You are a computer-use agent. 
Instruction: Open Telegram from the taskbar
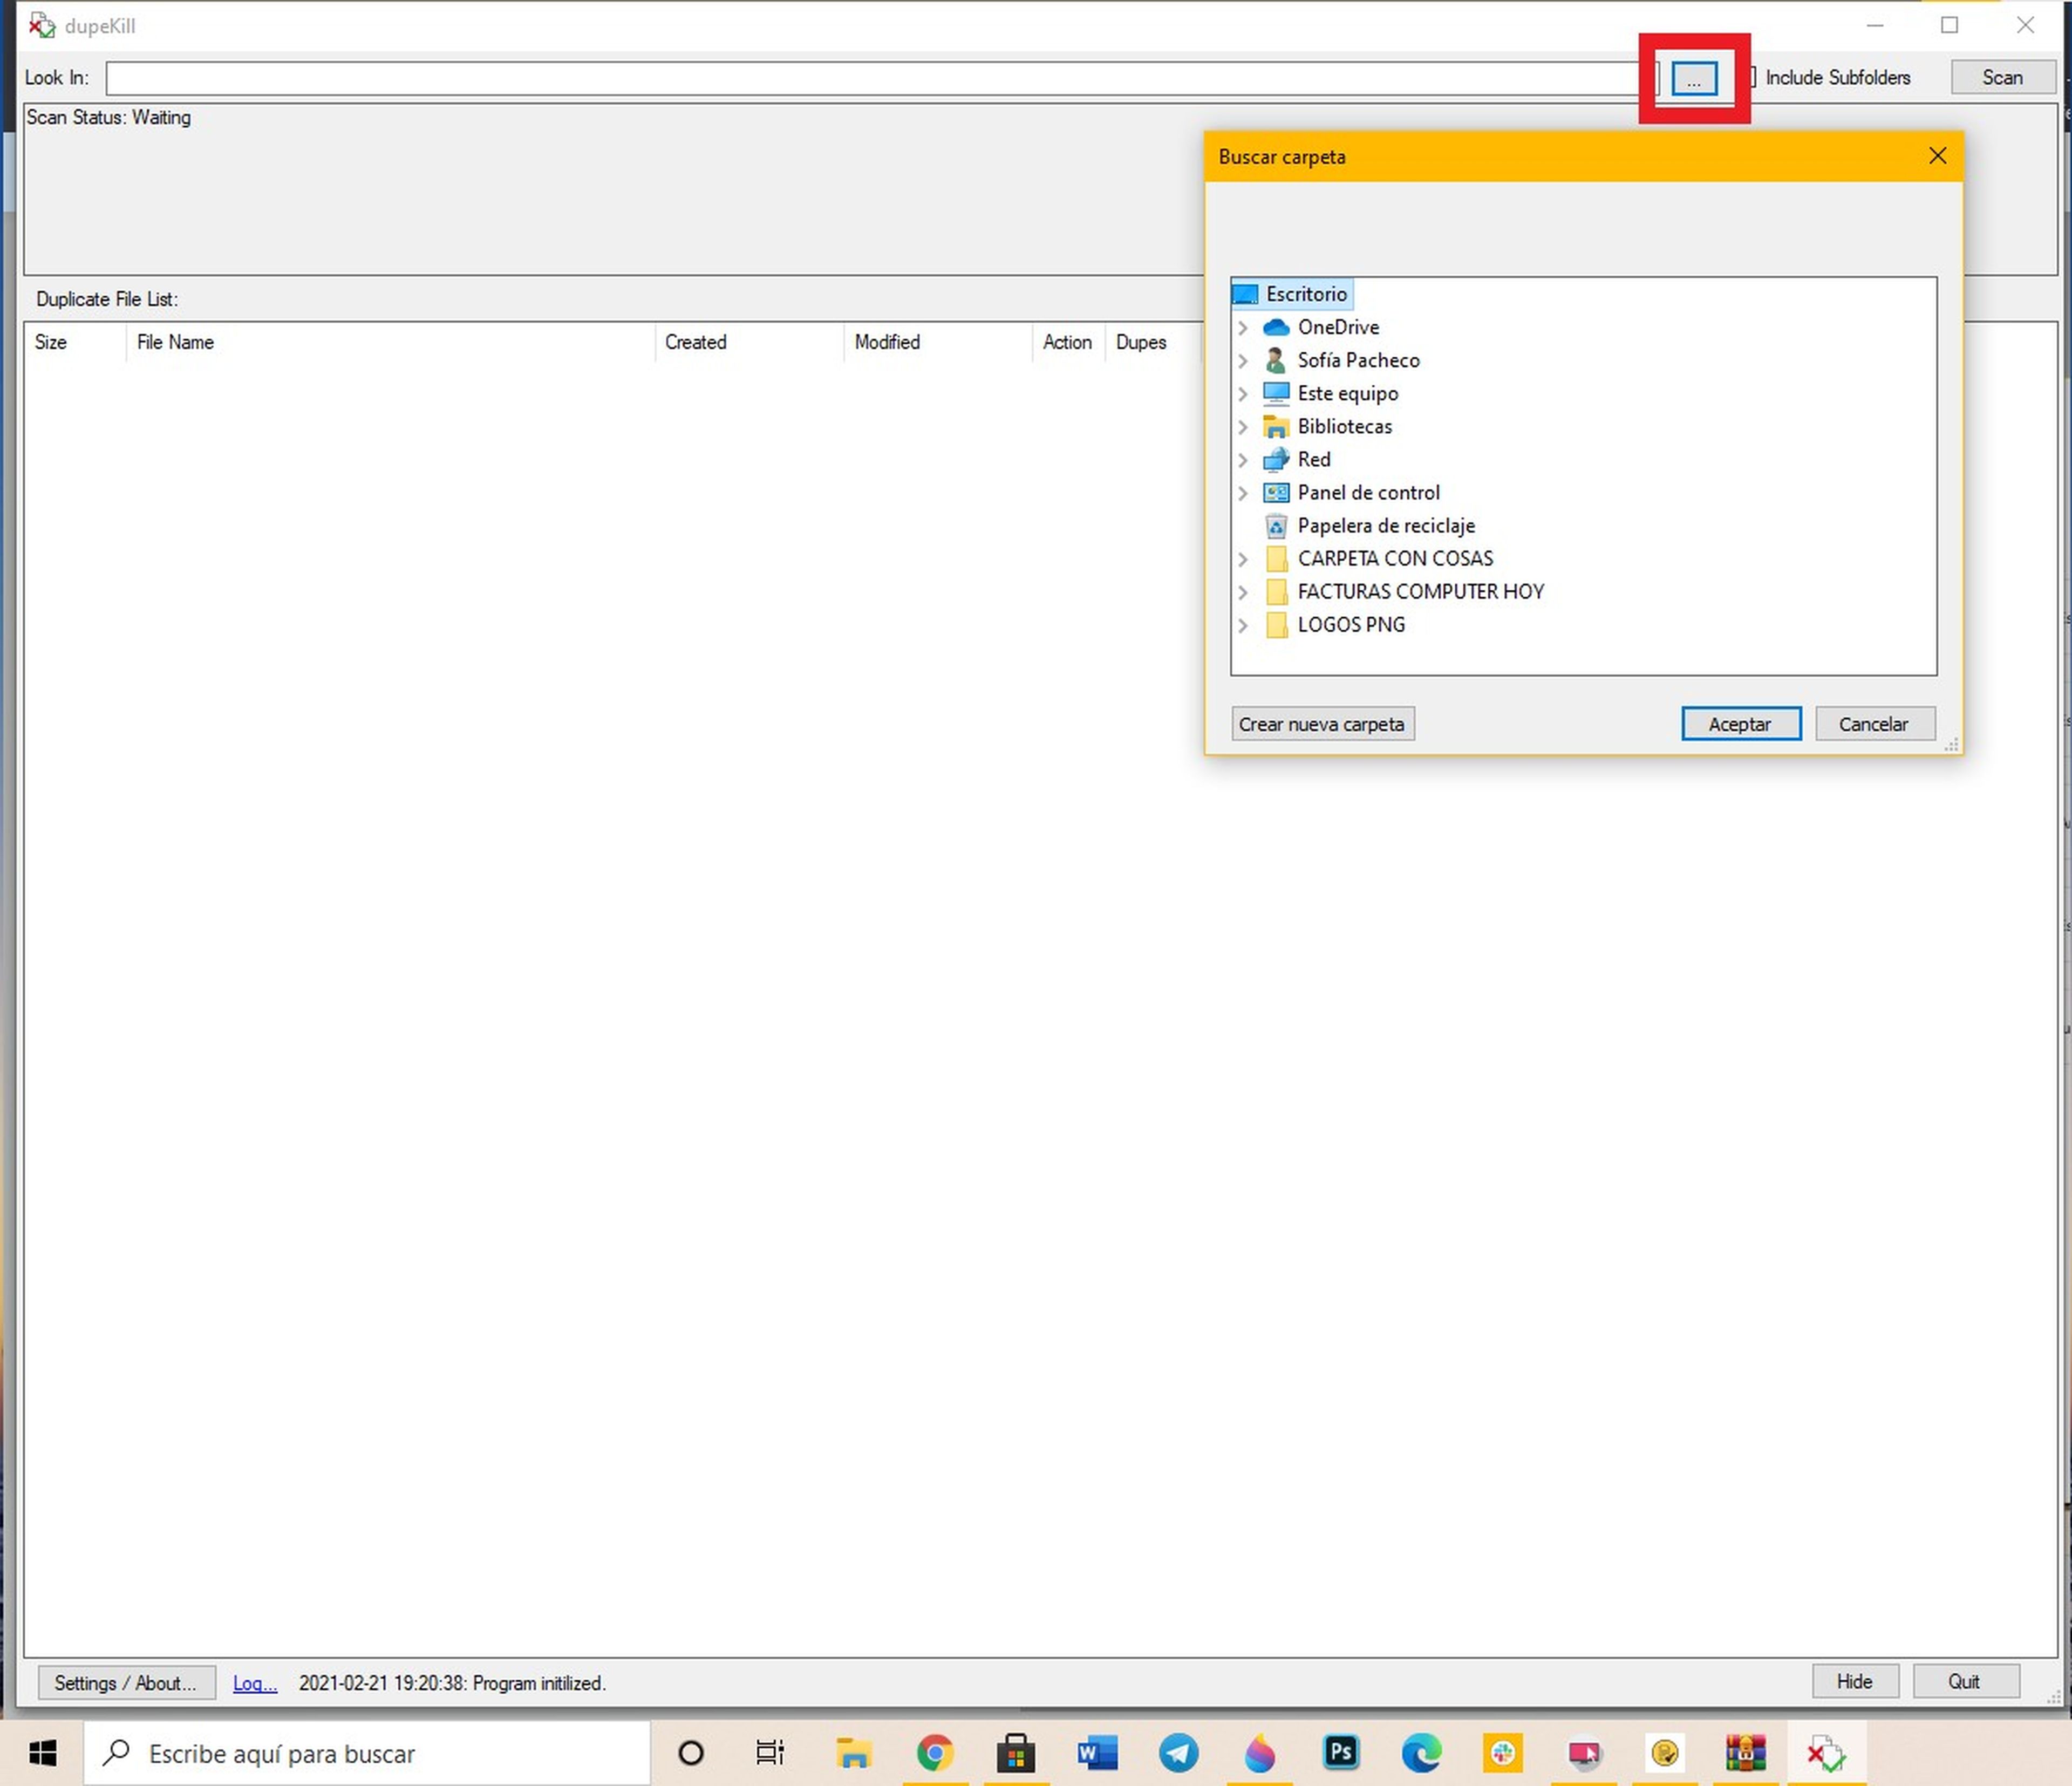(1178, 1752)
